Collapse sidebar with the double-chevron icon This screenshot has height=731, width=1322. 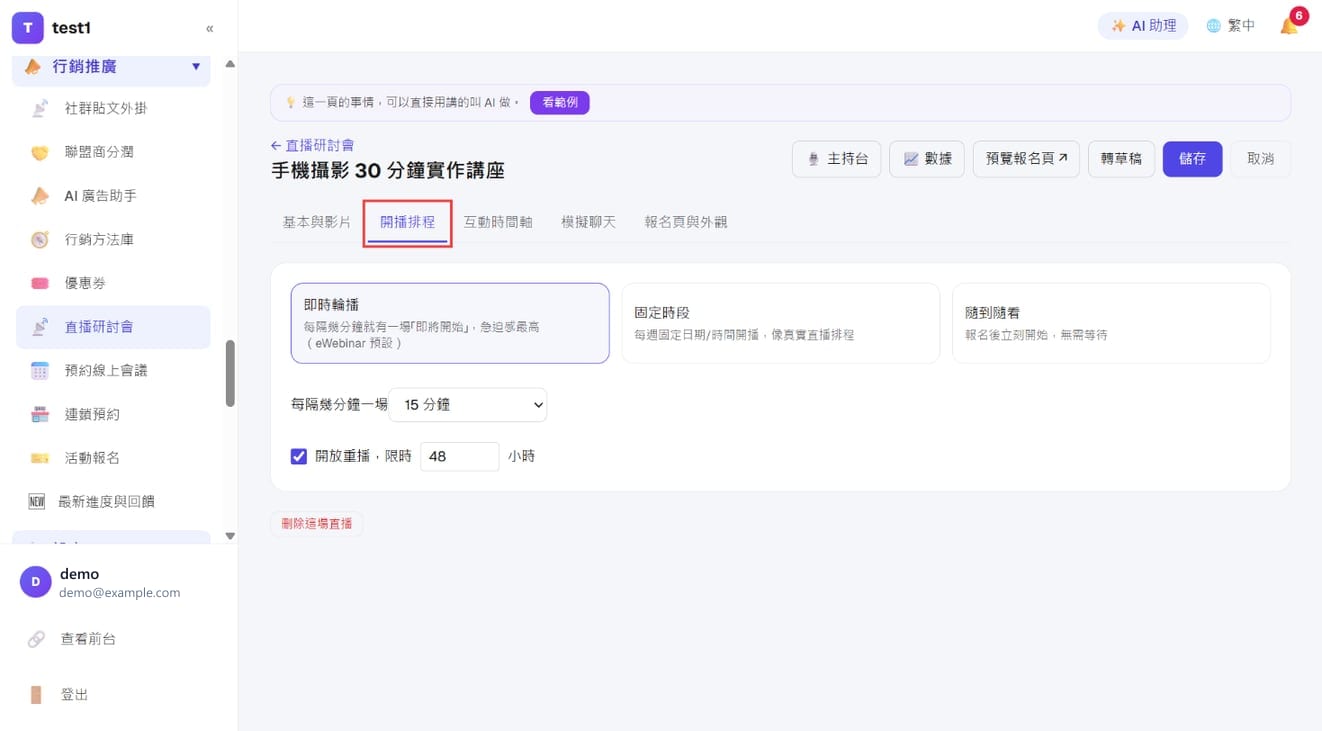[209, 28]
